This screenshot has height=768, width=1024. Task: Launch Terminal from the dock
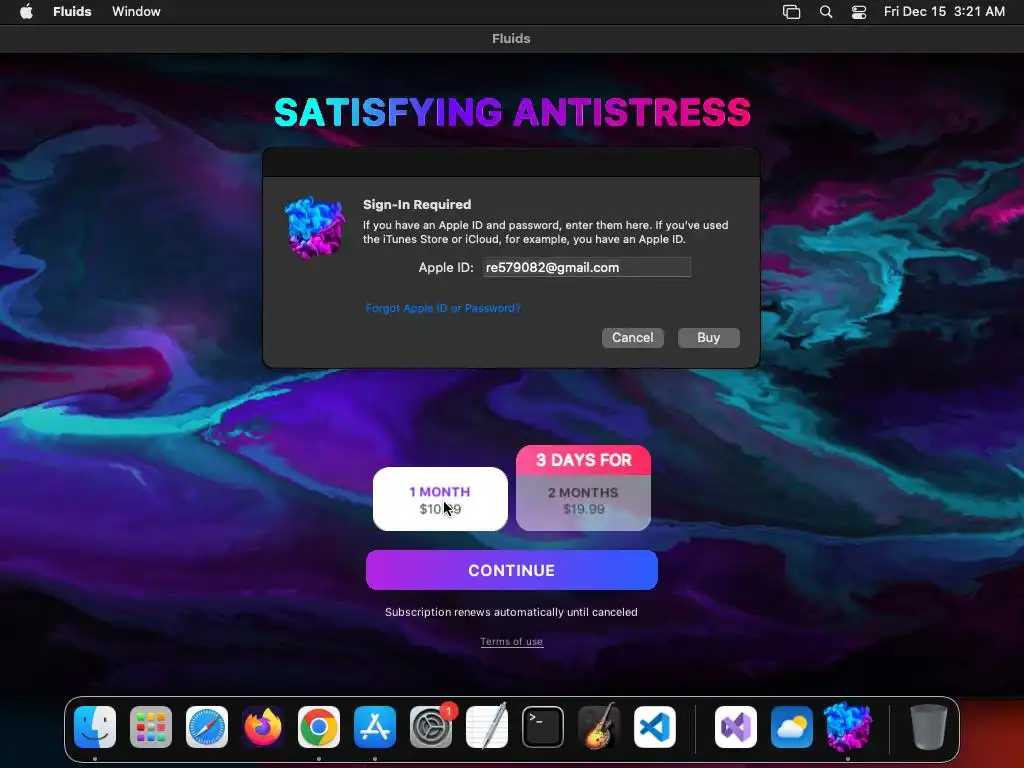pos(543,727)
